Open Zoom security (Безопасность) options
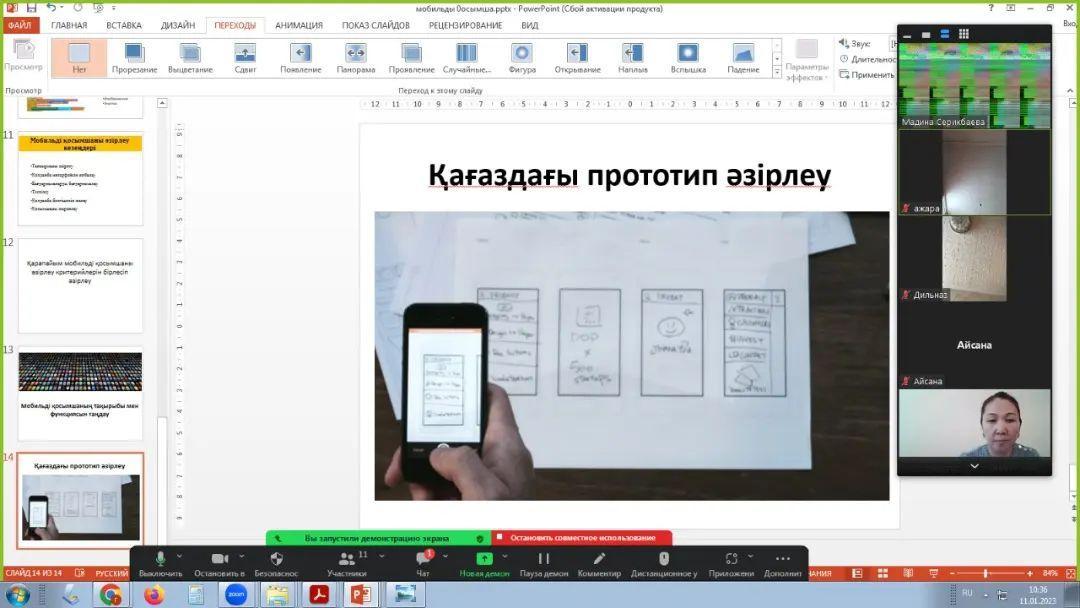Image resolution: width=1080 pixels, height=608 pixels. (x=276, y=564)
